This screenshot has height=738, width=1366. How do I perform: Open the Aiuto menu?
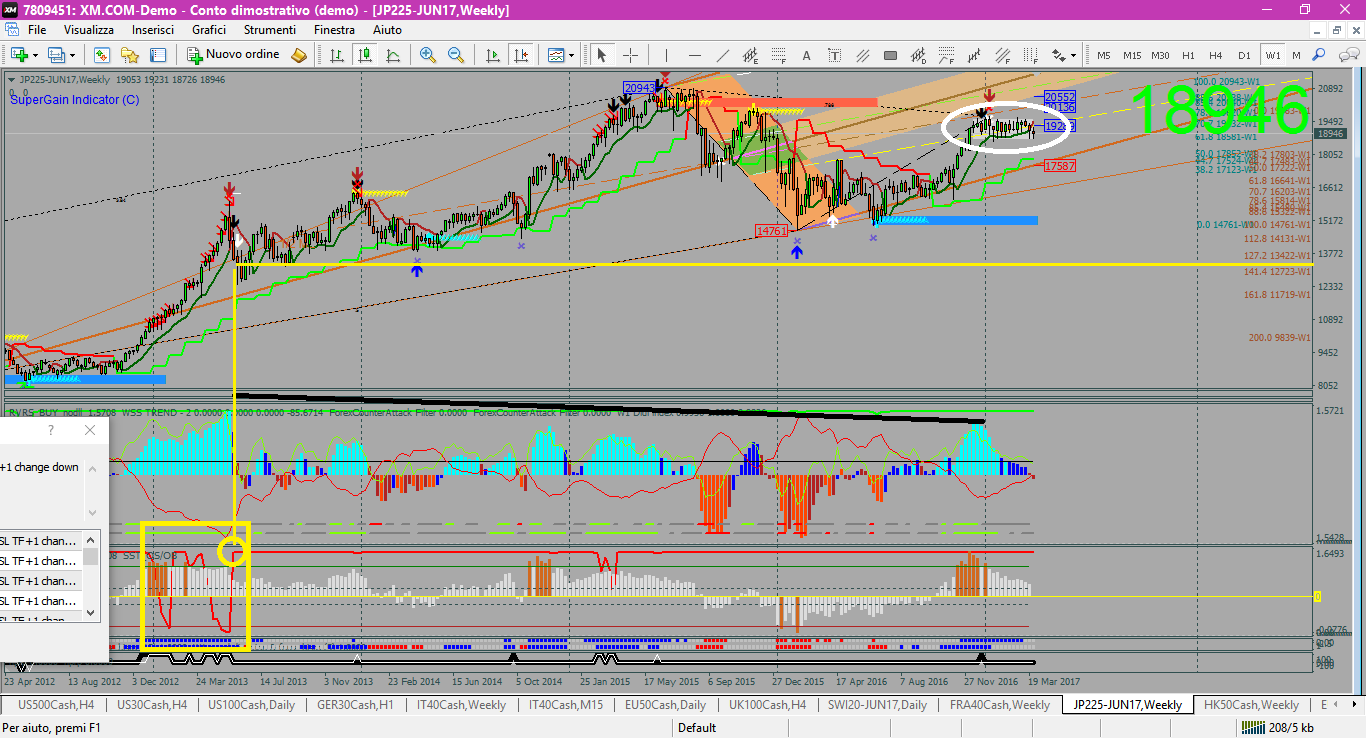pyautogui.click(x=387, y=30)
